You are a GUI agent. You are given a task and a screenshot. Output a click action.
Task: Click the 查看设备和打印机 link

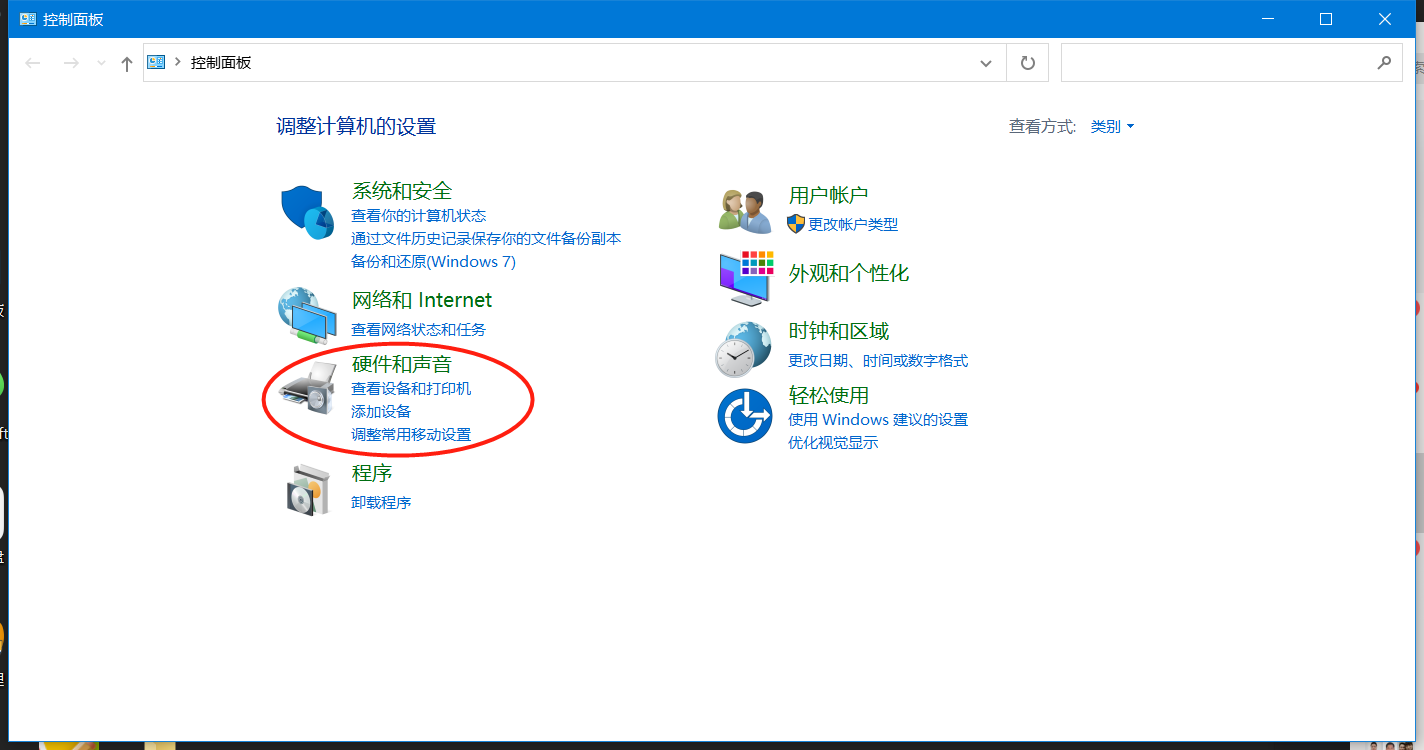pos(411,389)
